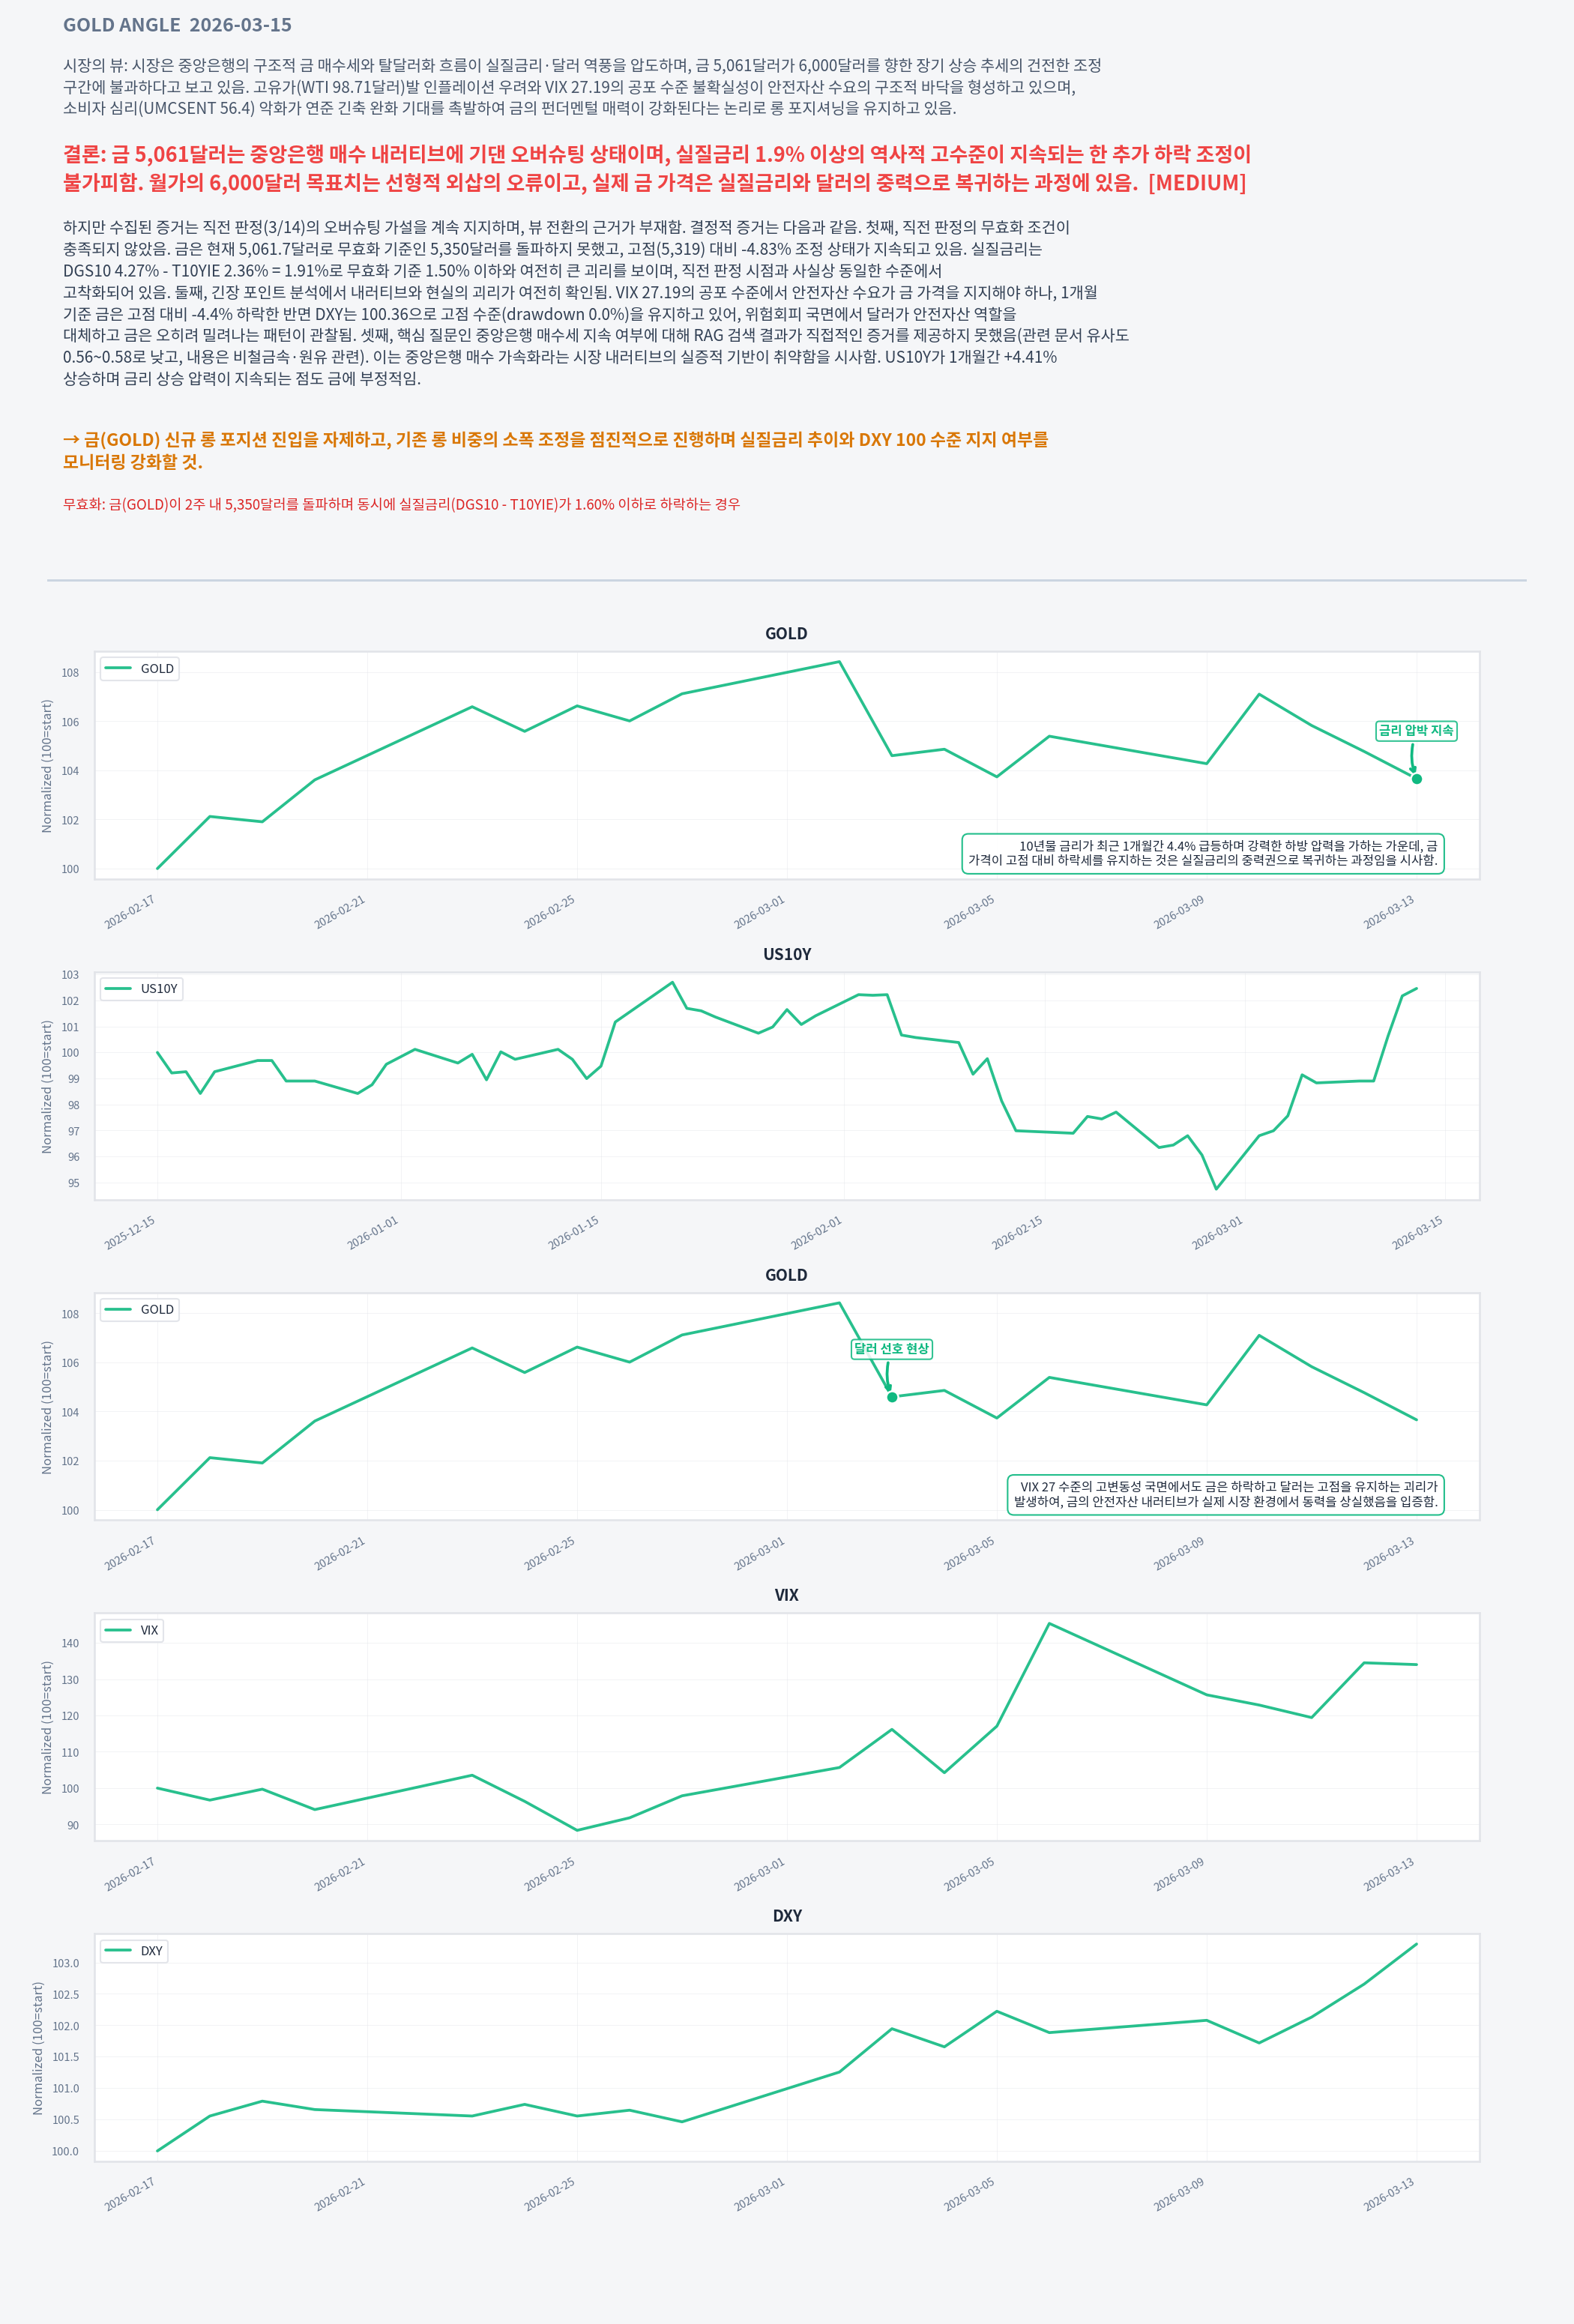
Task: Click the US10Y legend line swatch
Action: pos(118,989)
